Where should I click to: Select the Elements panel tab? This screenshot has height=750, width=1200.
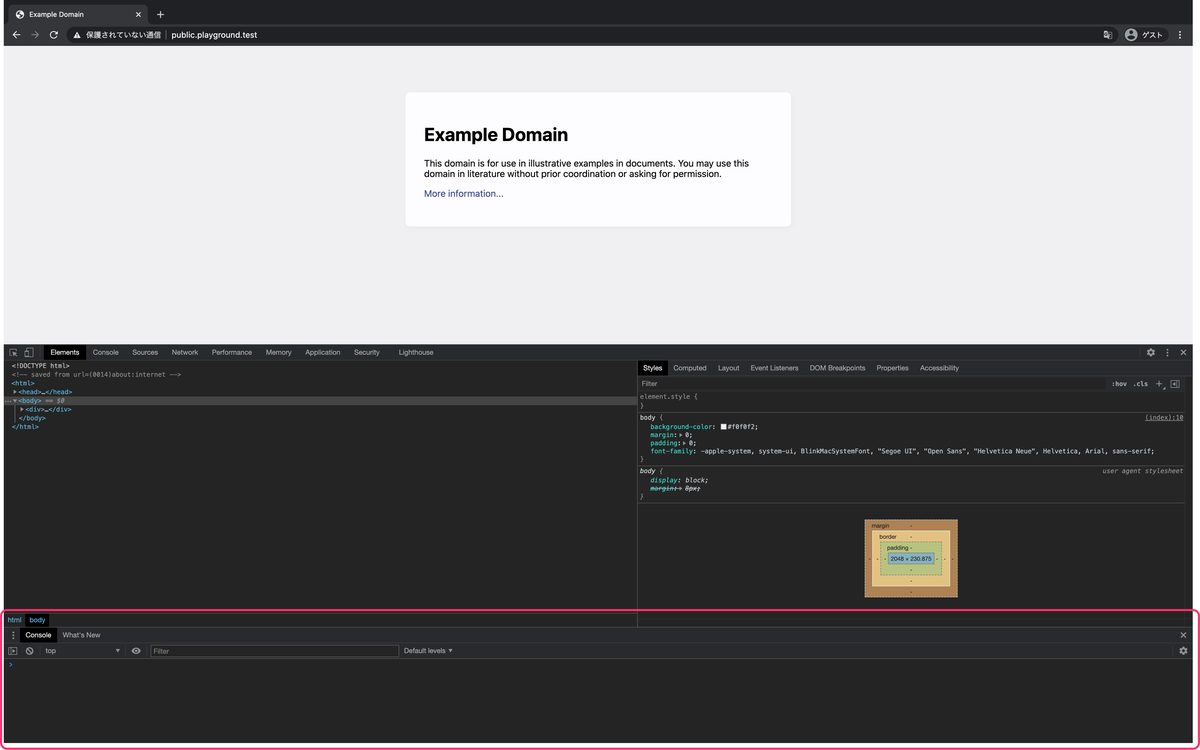pos(65,353)
